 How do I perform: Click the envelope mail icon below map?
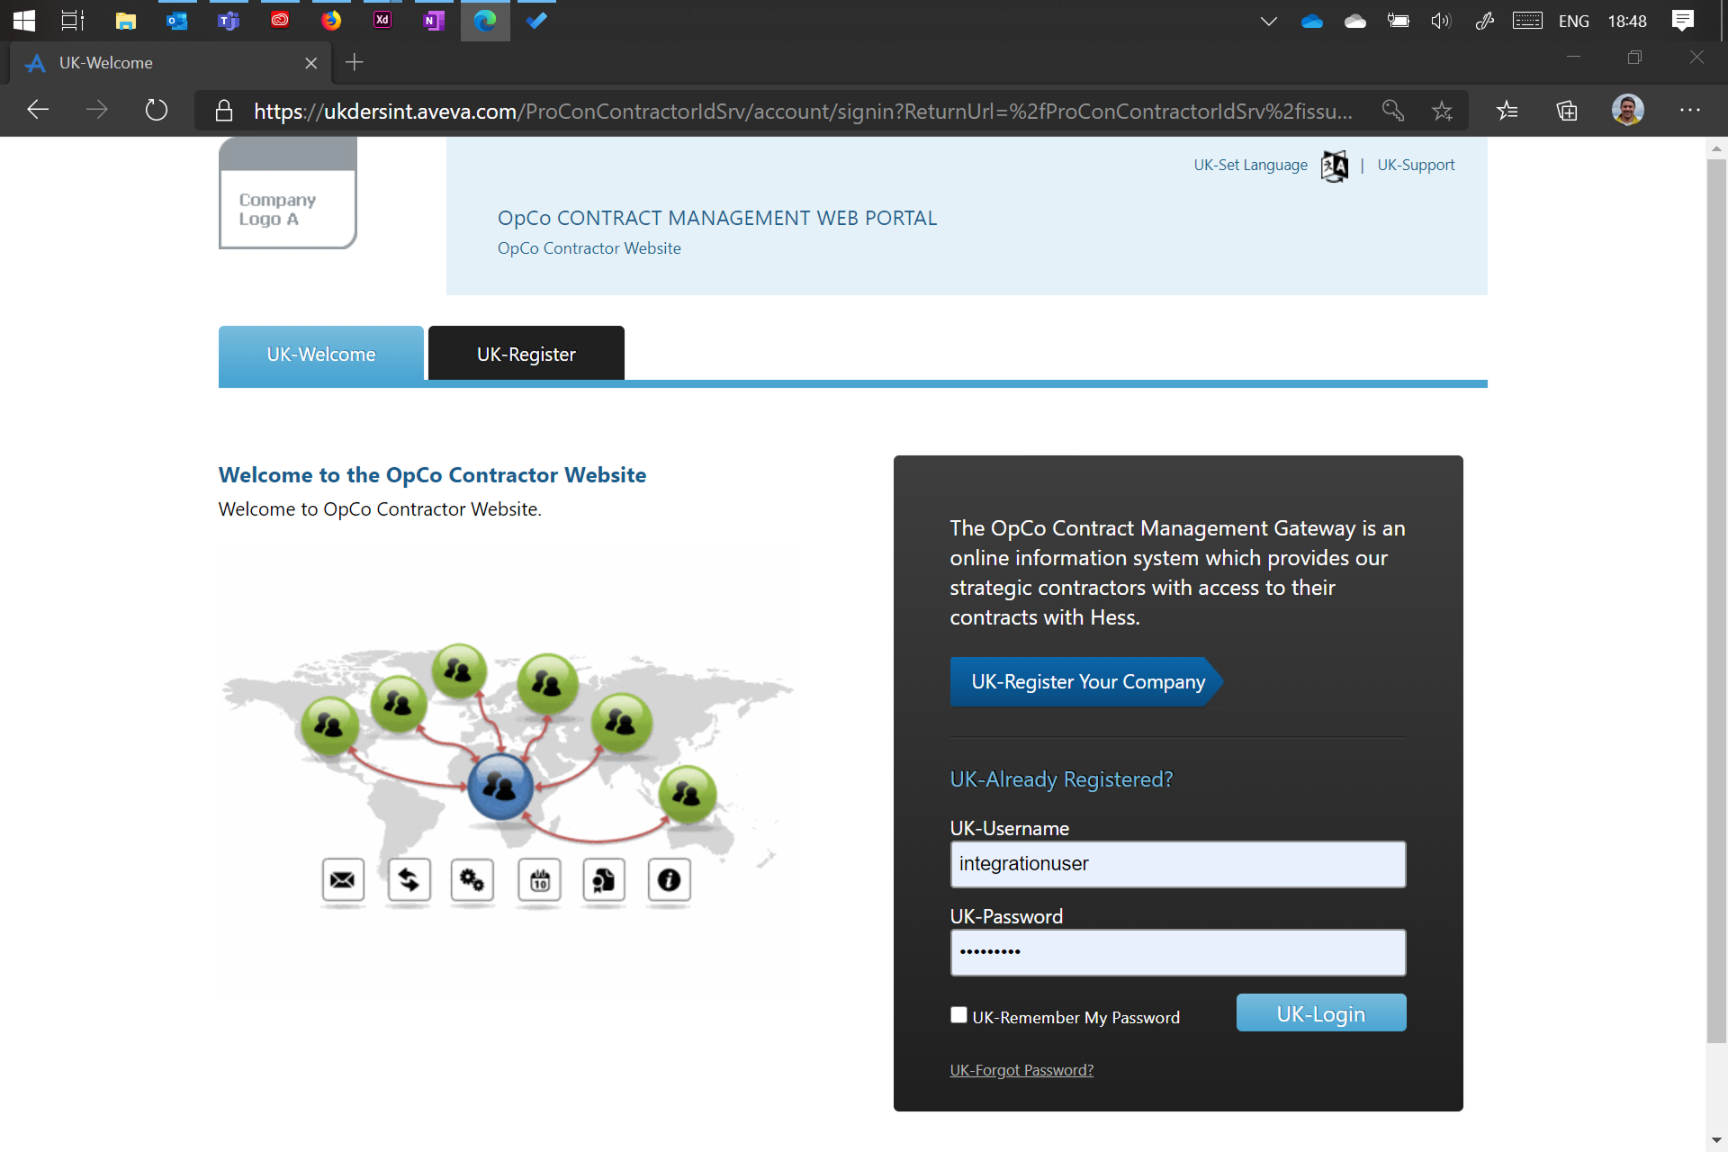point(342,880)
